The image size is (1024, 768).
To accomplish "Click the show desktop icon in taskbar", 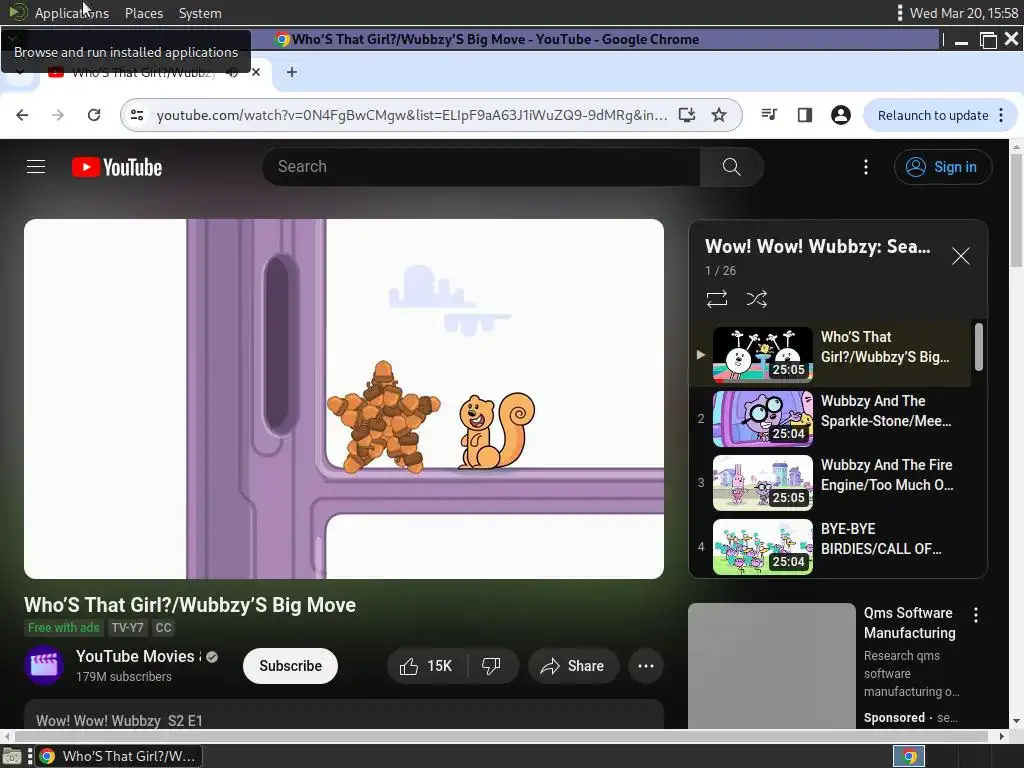I will [12, 756].
